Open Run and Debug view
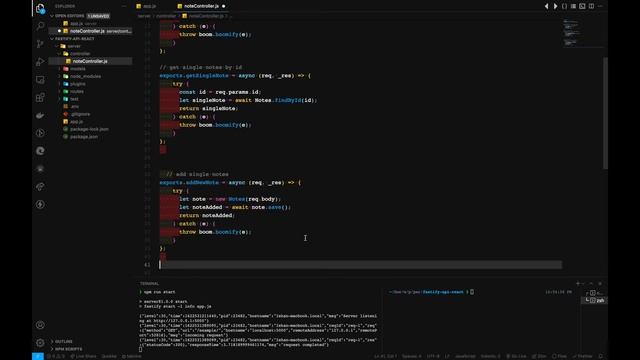Image resolution: width=640 pixels, height=360 pixels. pos(40,62)
